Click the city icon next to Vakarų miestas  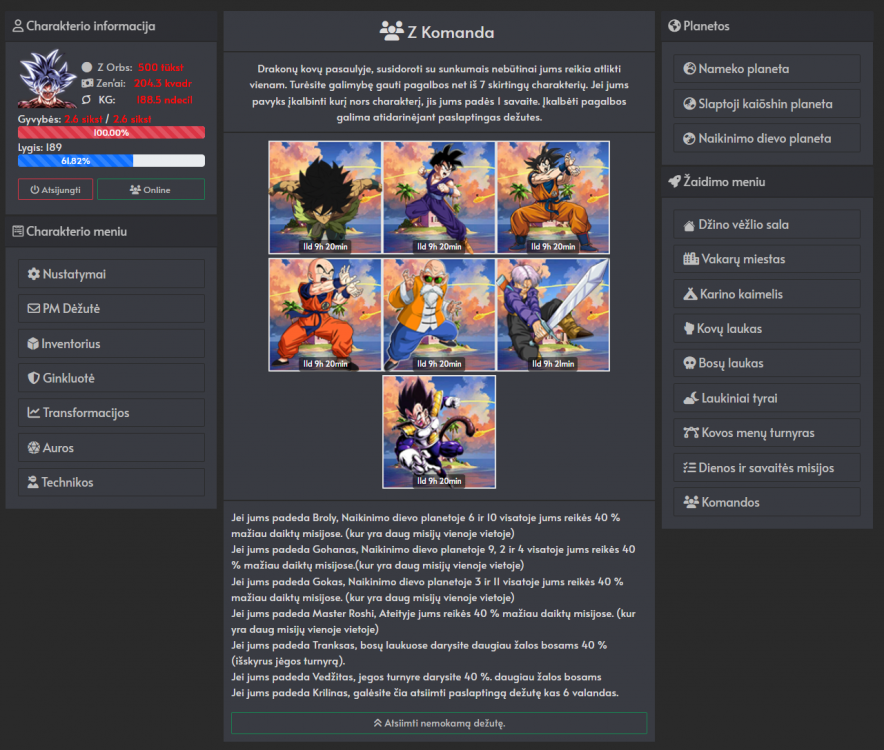coord(690,259)
